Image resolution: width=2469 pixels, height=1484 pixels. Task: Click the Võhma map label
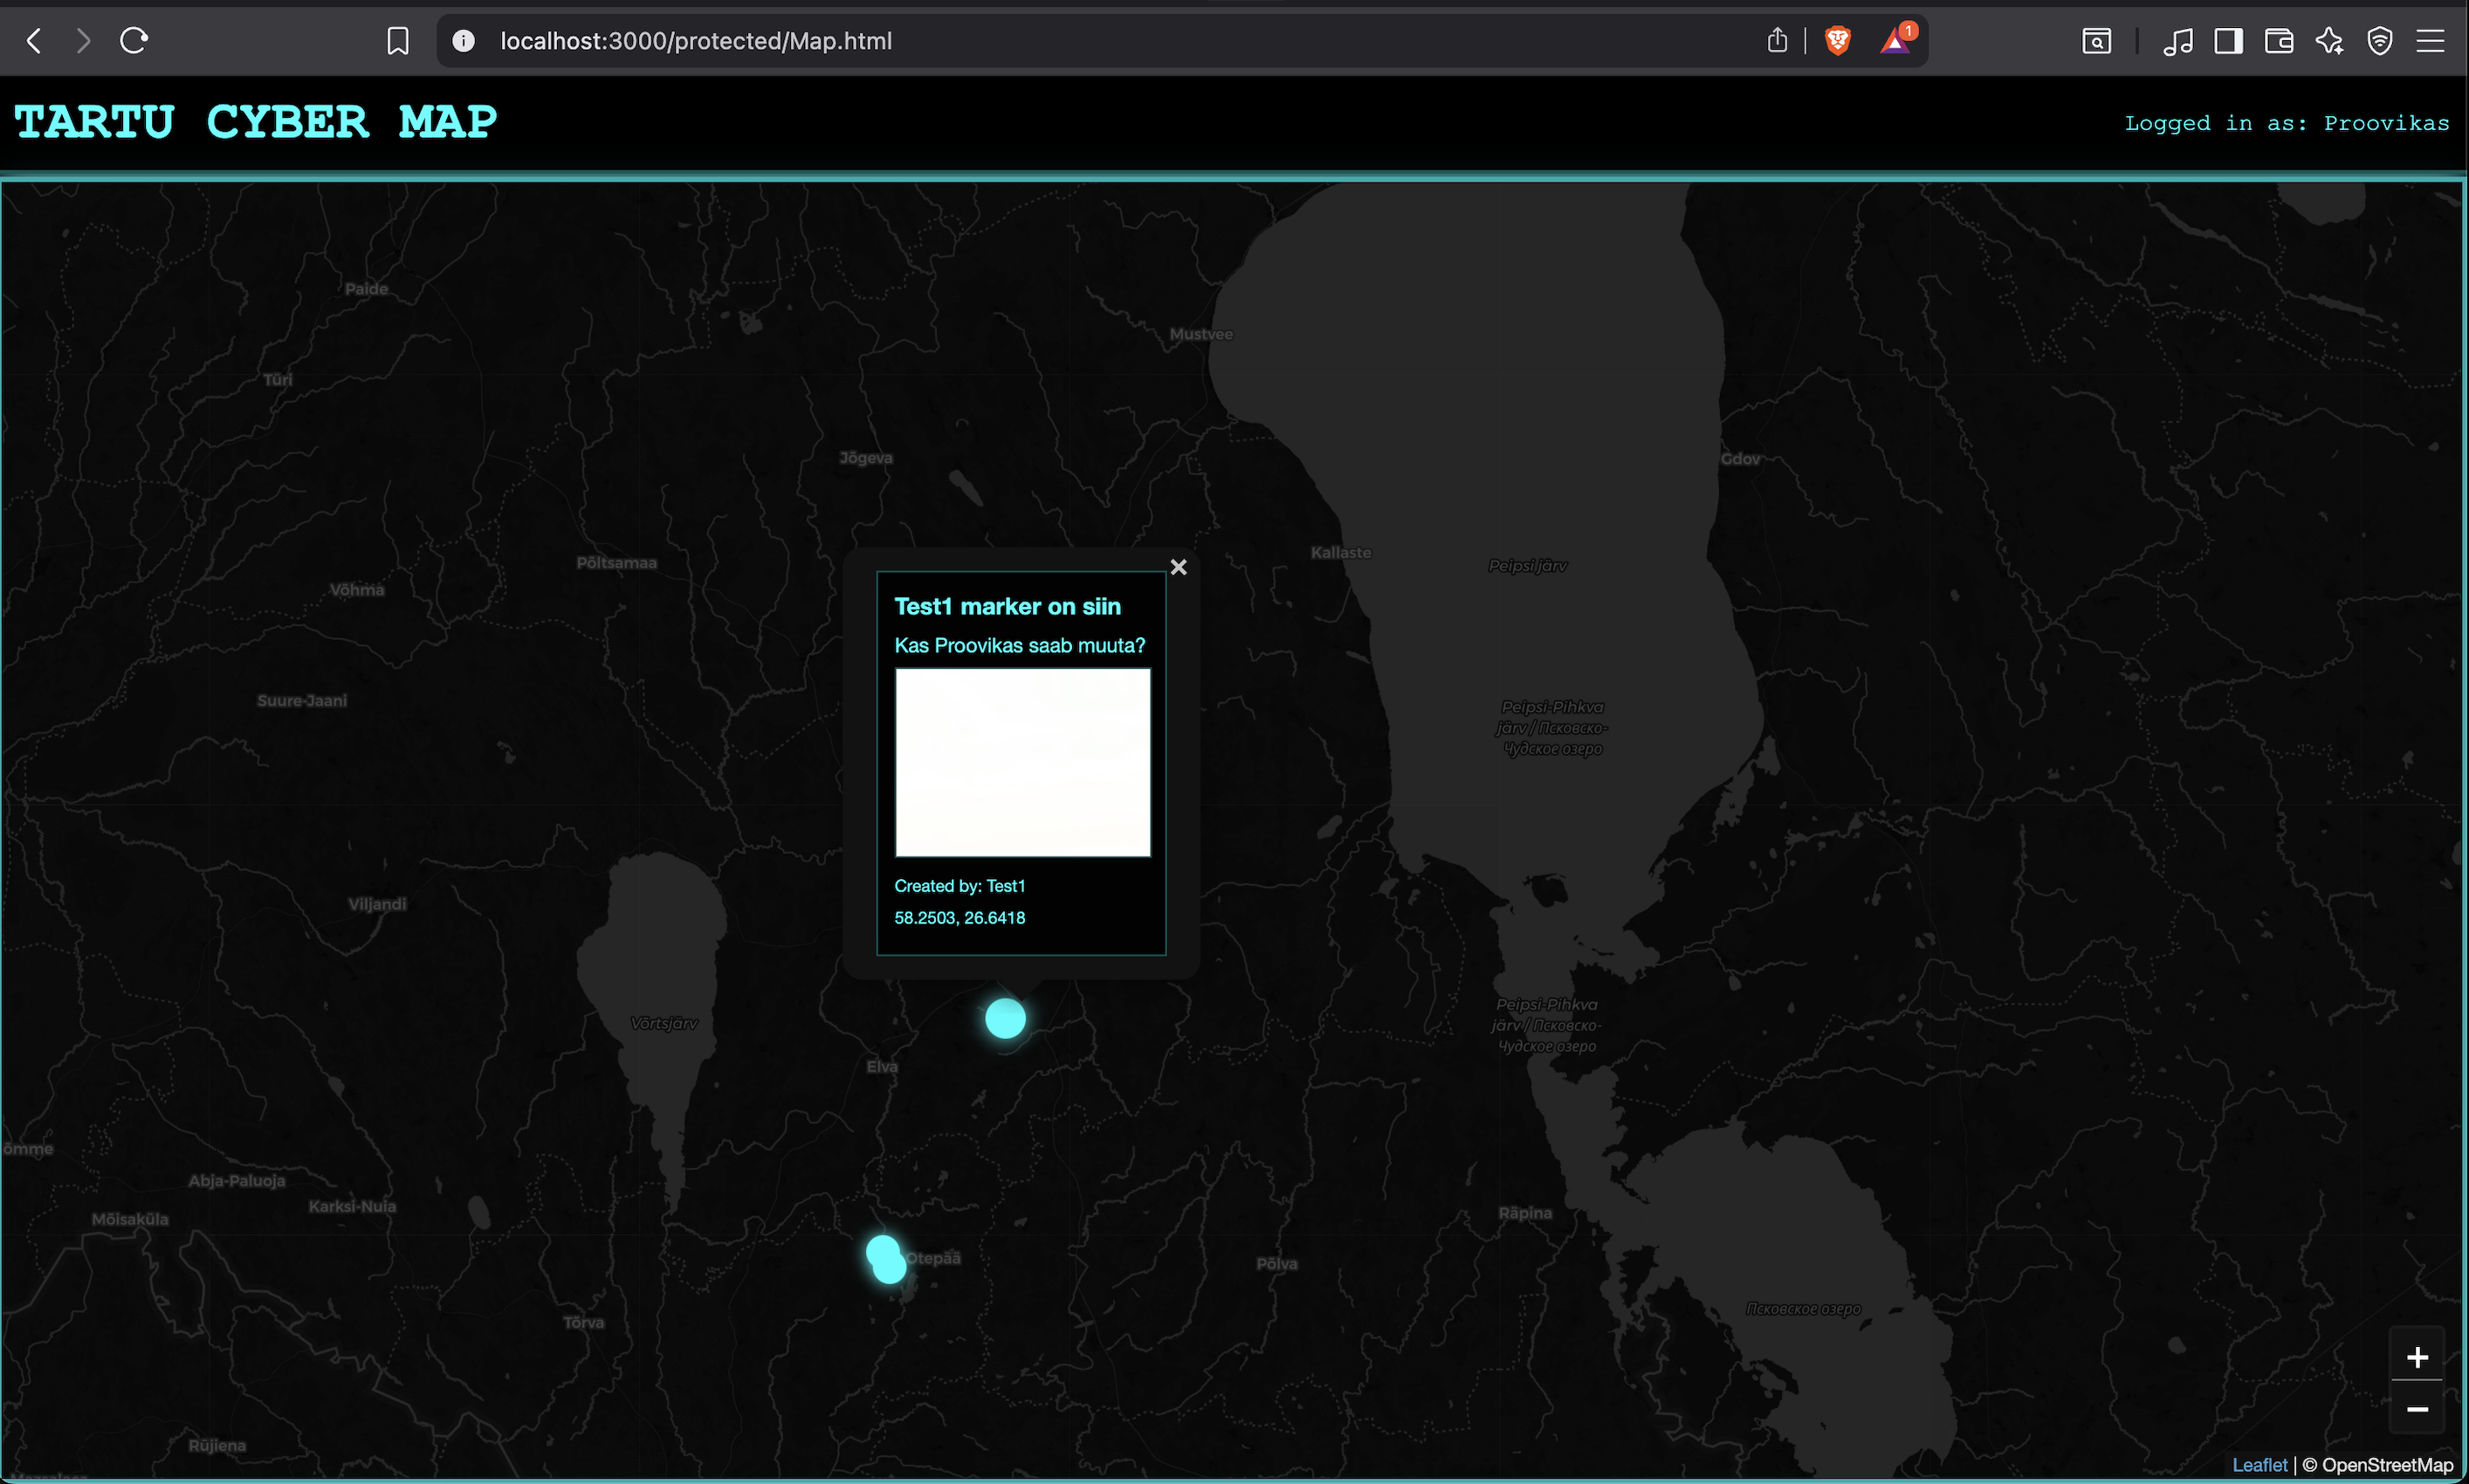357,590
